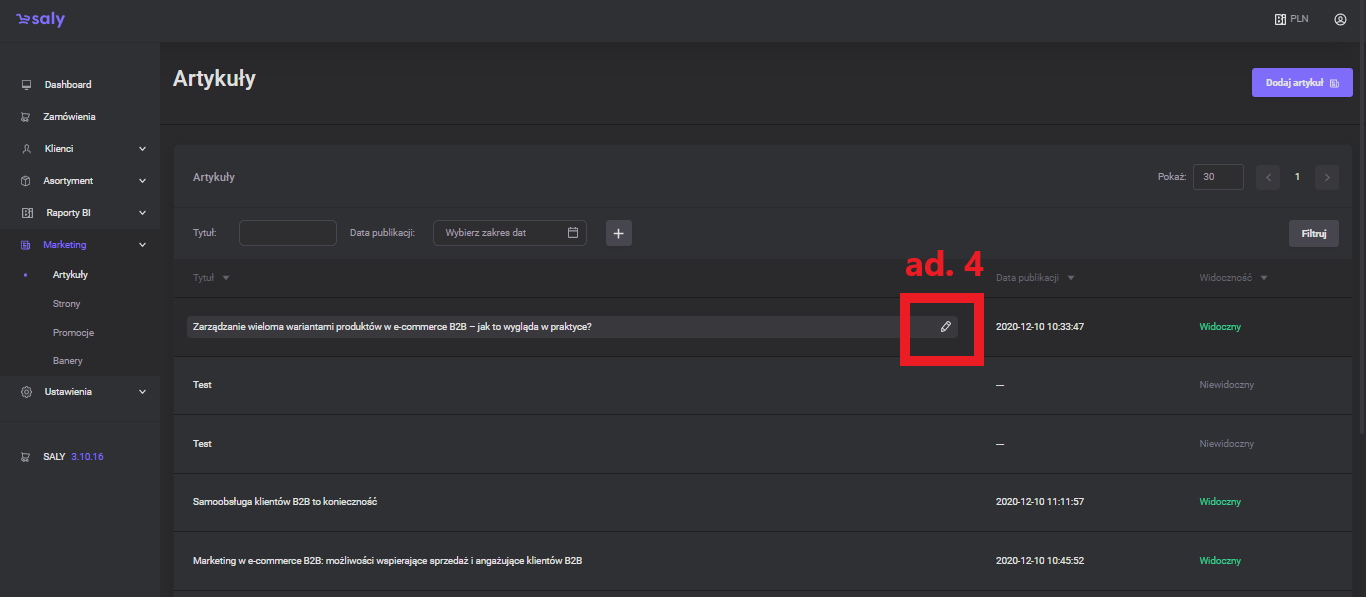Viewport: 1366px width, 597px height.
Task: Open the user account icon in header
Action: pyautogui.click(x=1340, y=19)
